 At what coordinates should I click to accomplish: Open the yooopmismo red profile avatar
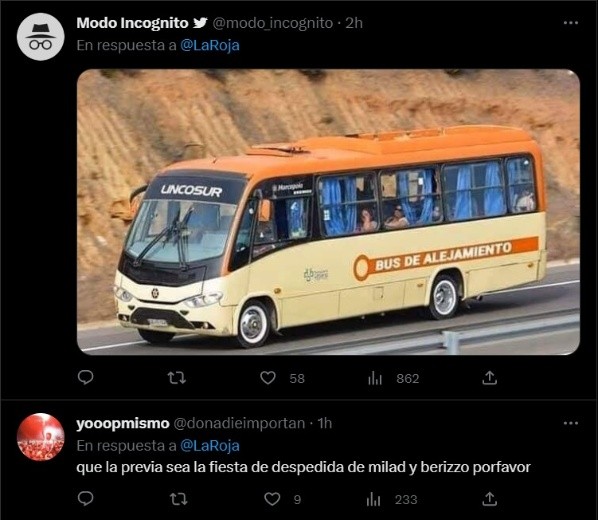40,437
